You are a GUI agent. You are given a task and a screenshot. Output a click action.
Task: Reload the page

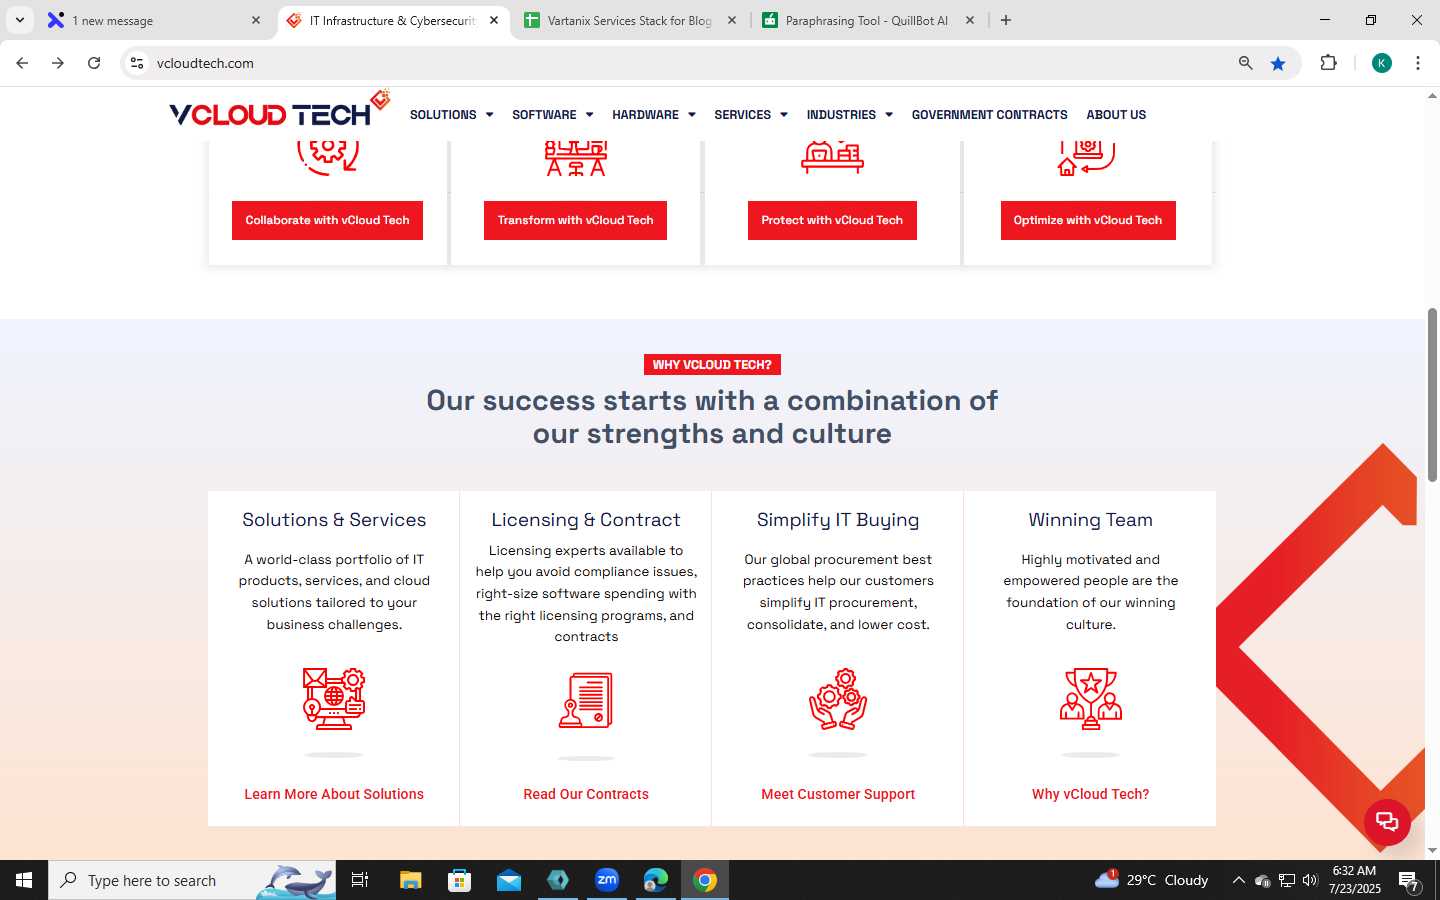coord(94,63)
